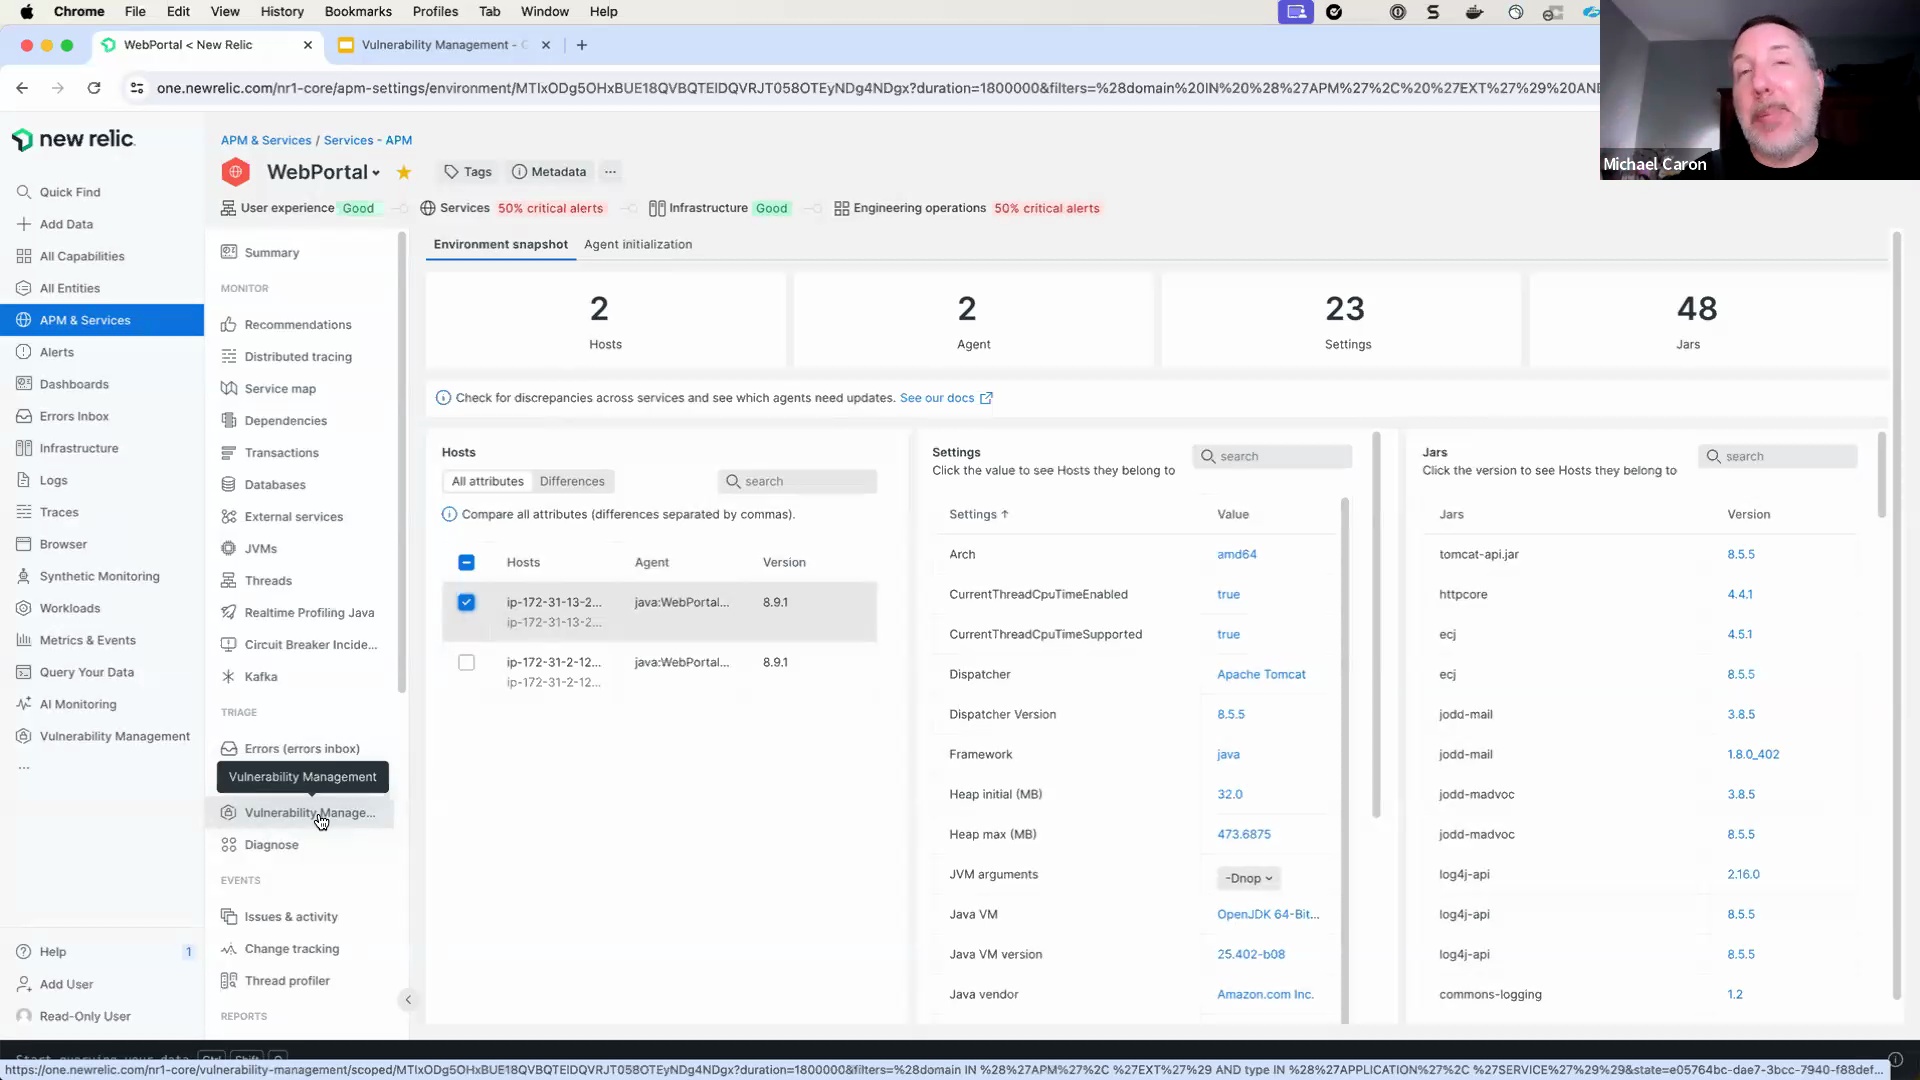This screenshot has height=1080, width=1920.
Task: Open Distributed tracing menu item
Action: click(298, 356)
